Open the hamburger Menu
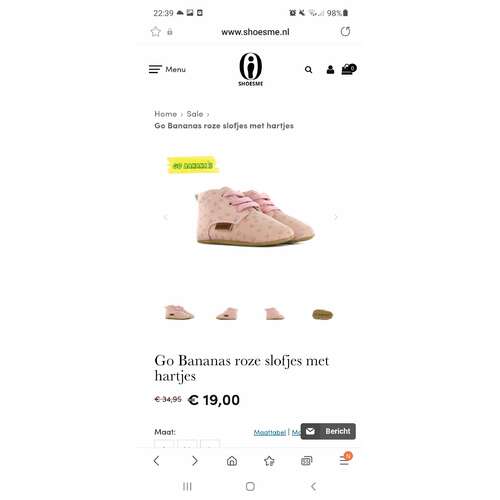This screenshot has height=500, width=500. pyautogui.click(x=167, y=69)
